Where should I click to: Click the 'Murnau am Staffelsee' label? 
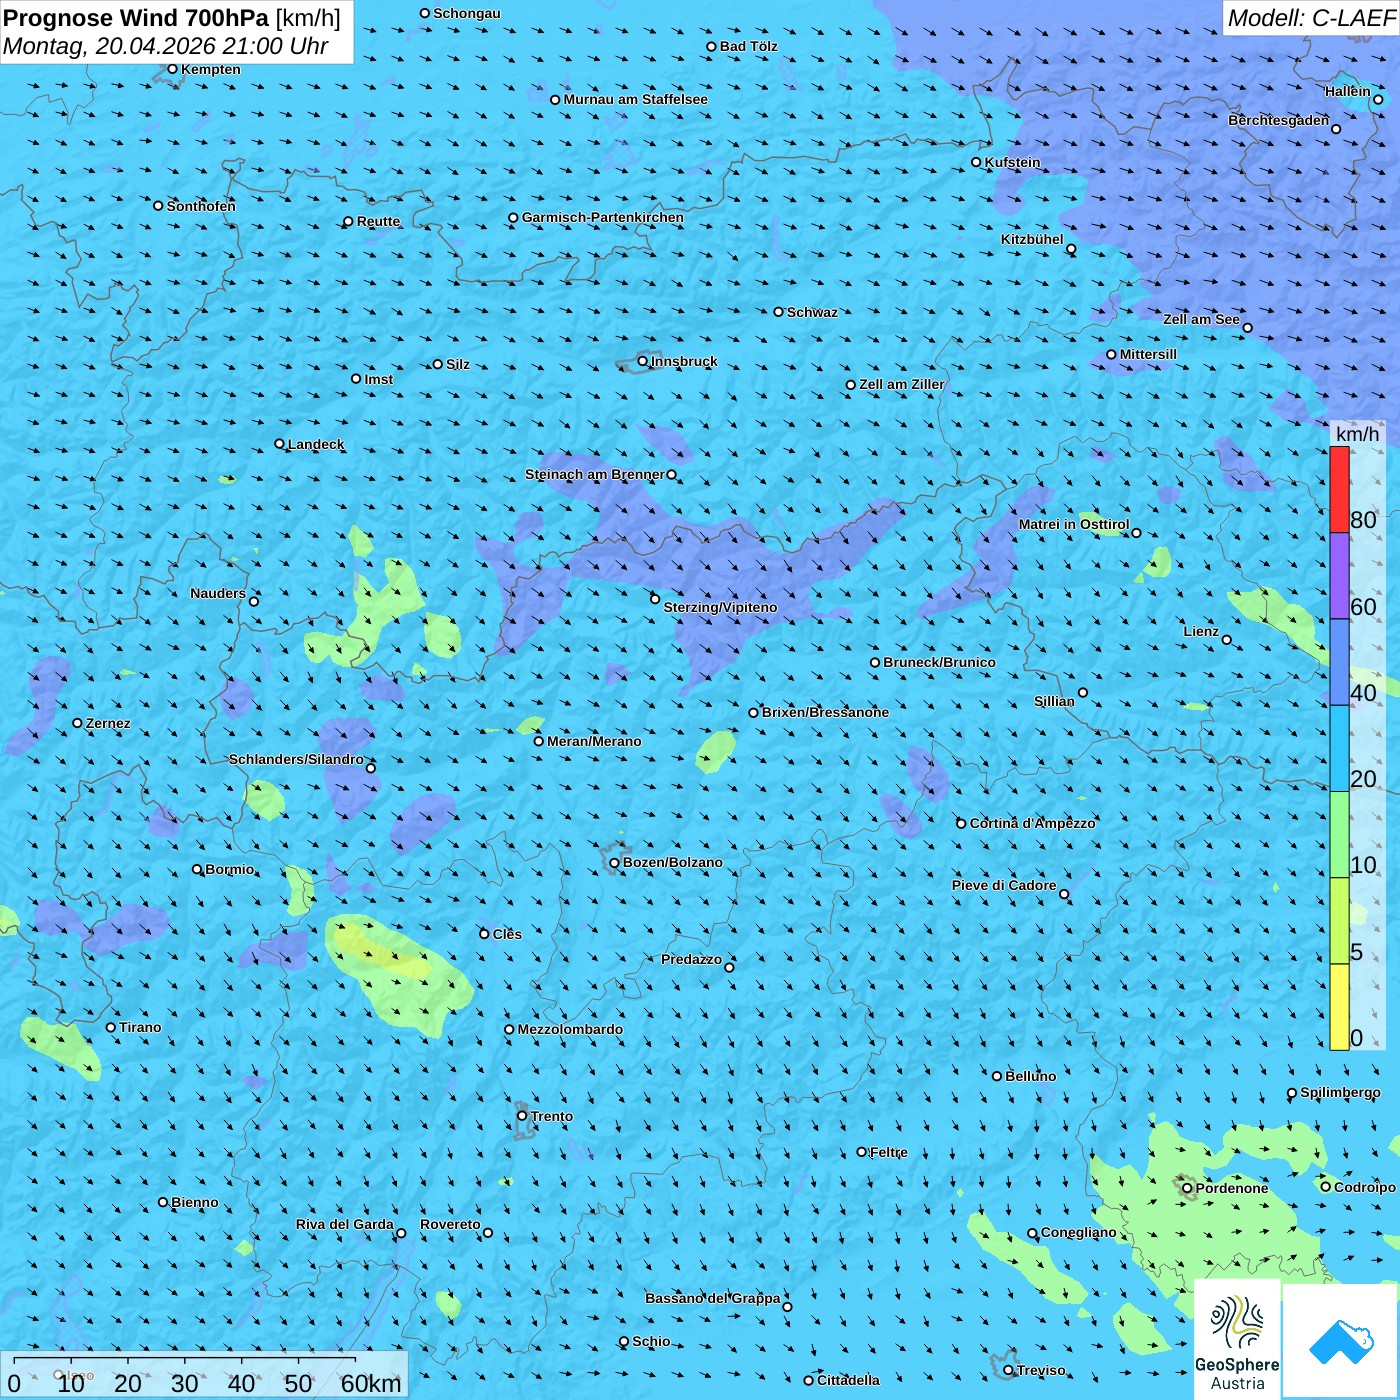click(x=635, y=99)
